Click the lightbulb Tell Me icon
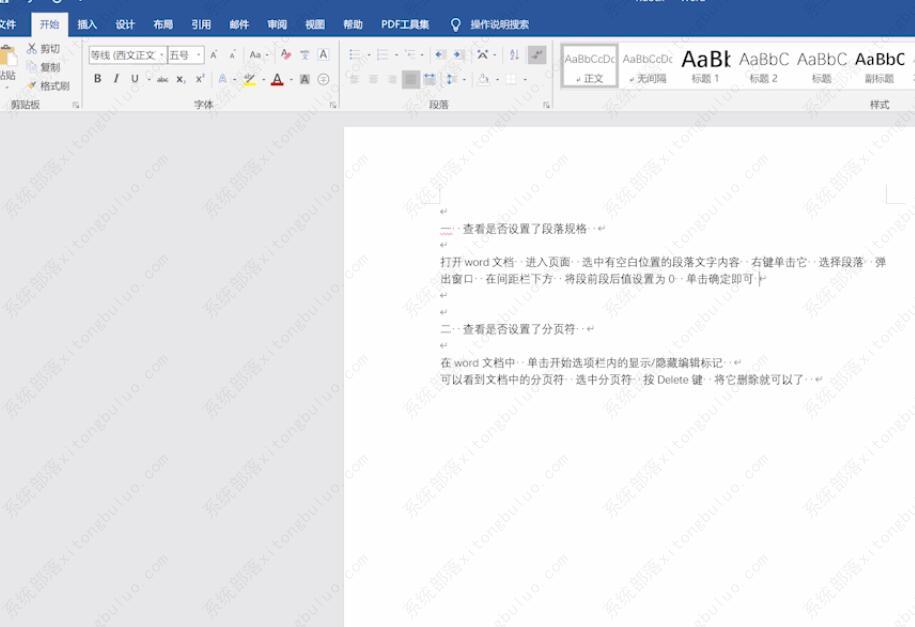Image resolution: width=915 pixels, height=627 pixels. pos(456,25)
